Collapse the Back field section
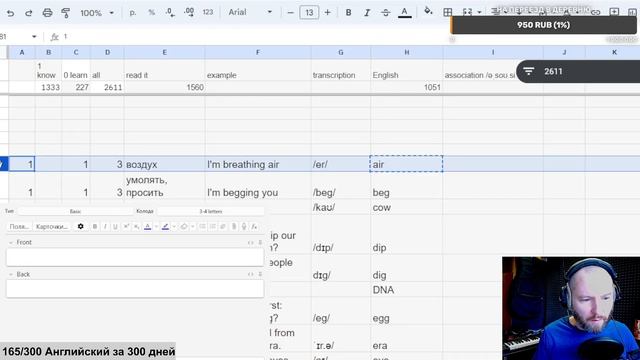The width and height of the screenshot is (640, 360). tap(11, 275)
